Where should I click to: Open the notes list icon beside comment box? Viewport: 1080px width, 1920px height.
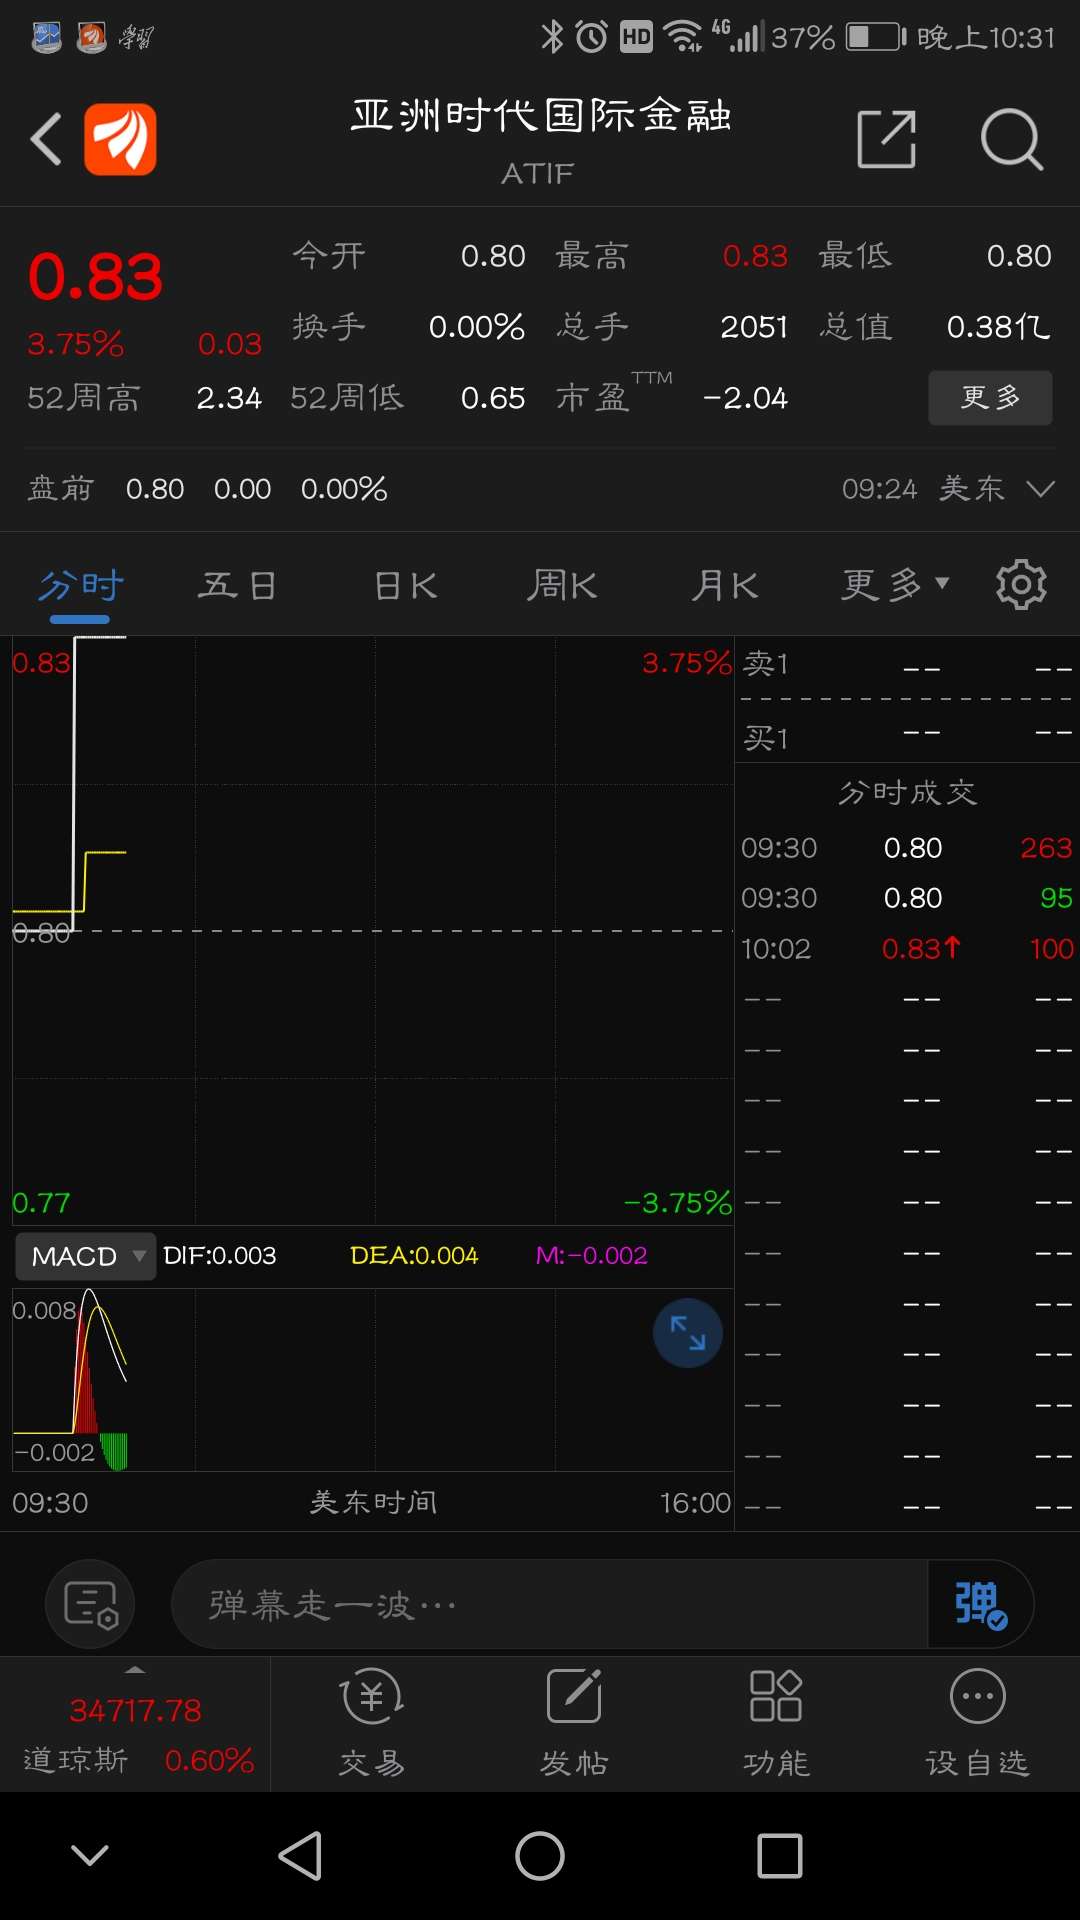90,1604
